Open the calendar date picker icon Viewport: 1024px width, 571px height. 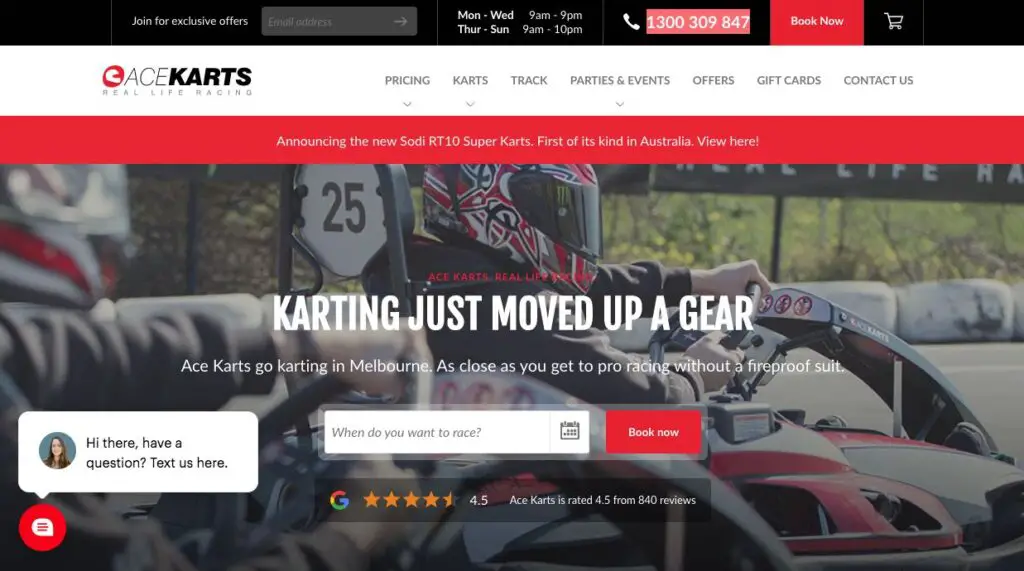(x=569, y=431)
